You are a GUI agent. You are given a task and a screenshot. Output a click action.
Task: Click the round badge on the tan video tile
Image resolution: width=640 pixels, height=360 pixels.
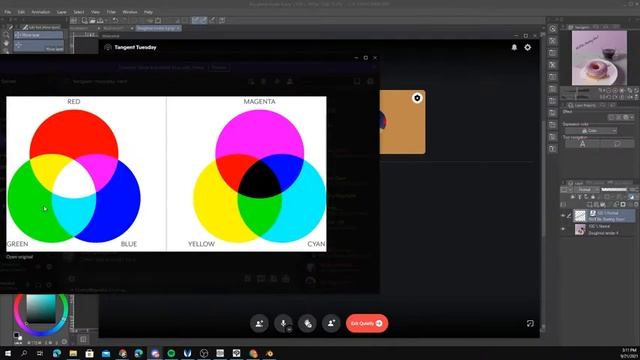click(417, 98)
